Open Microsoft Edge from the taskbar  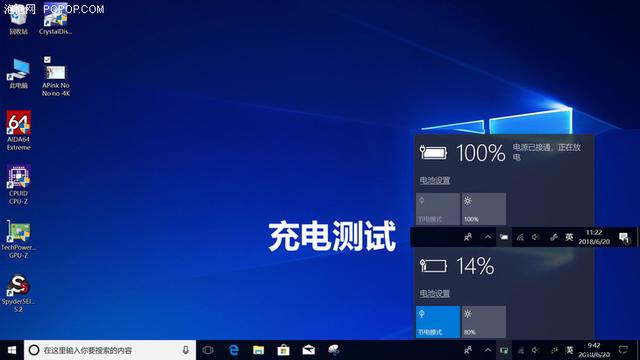[233, 350]
